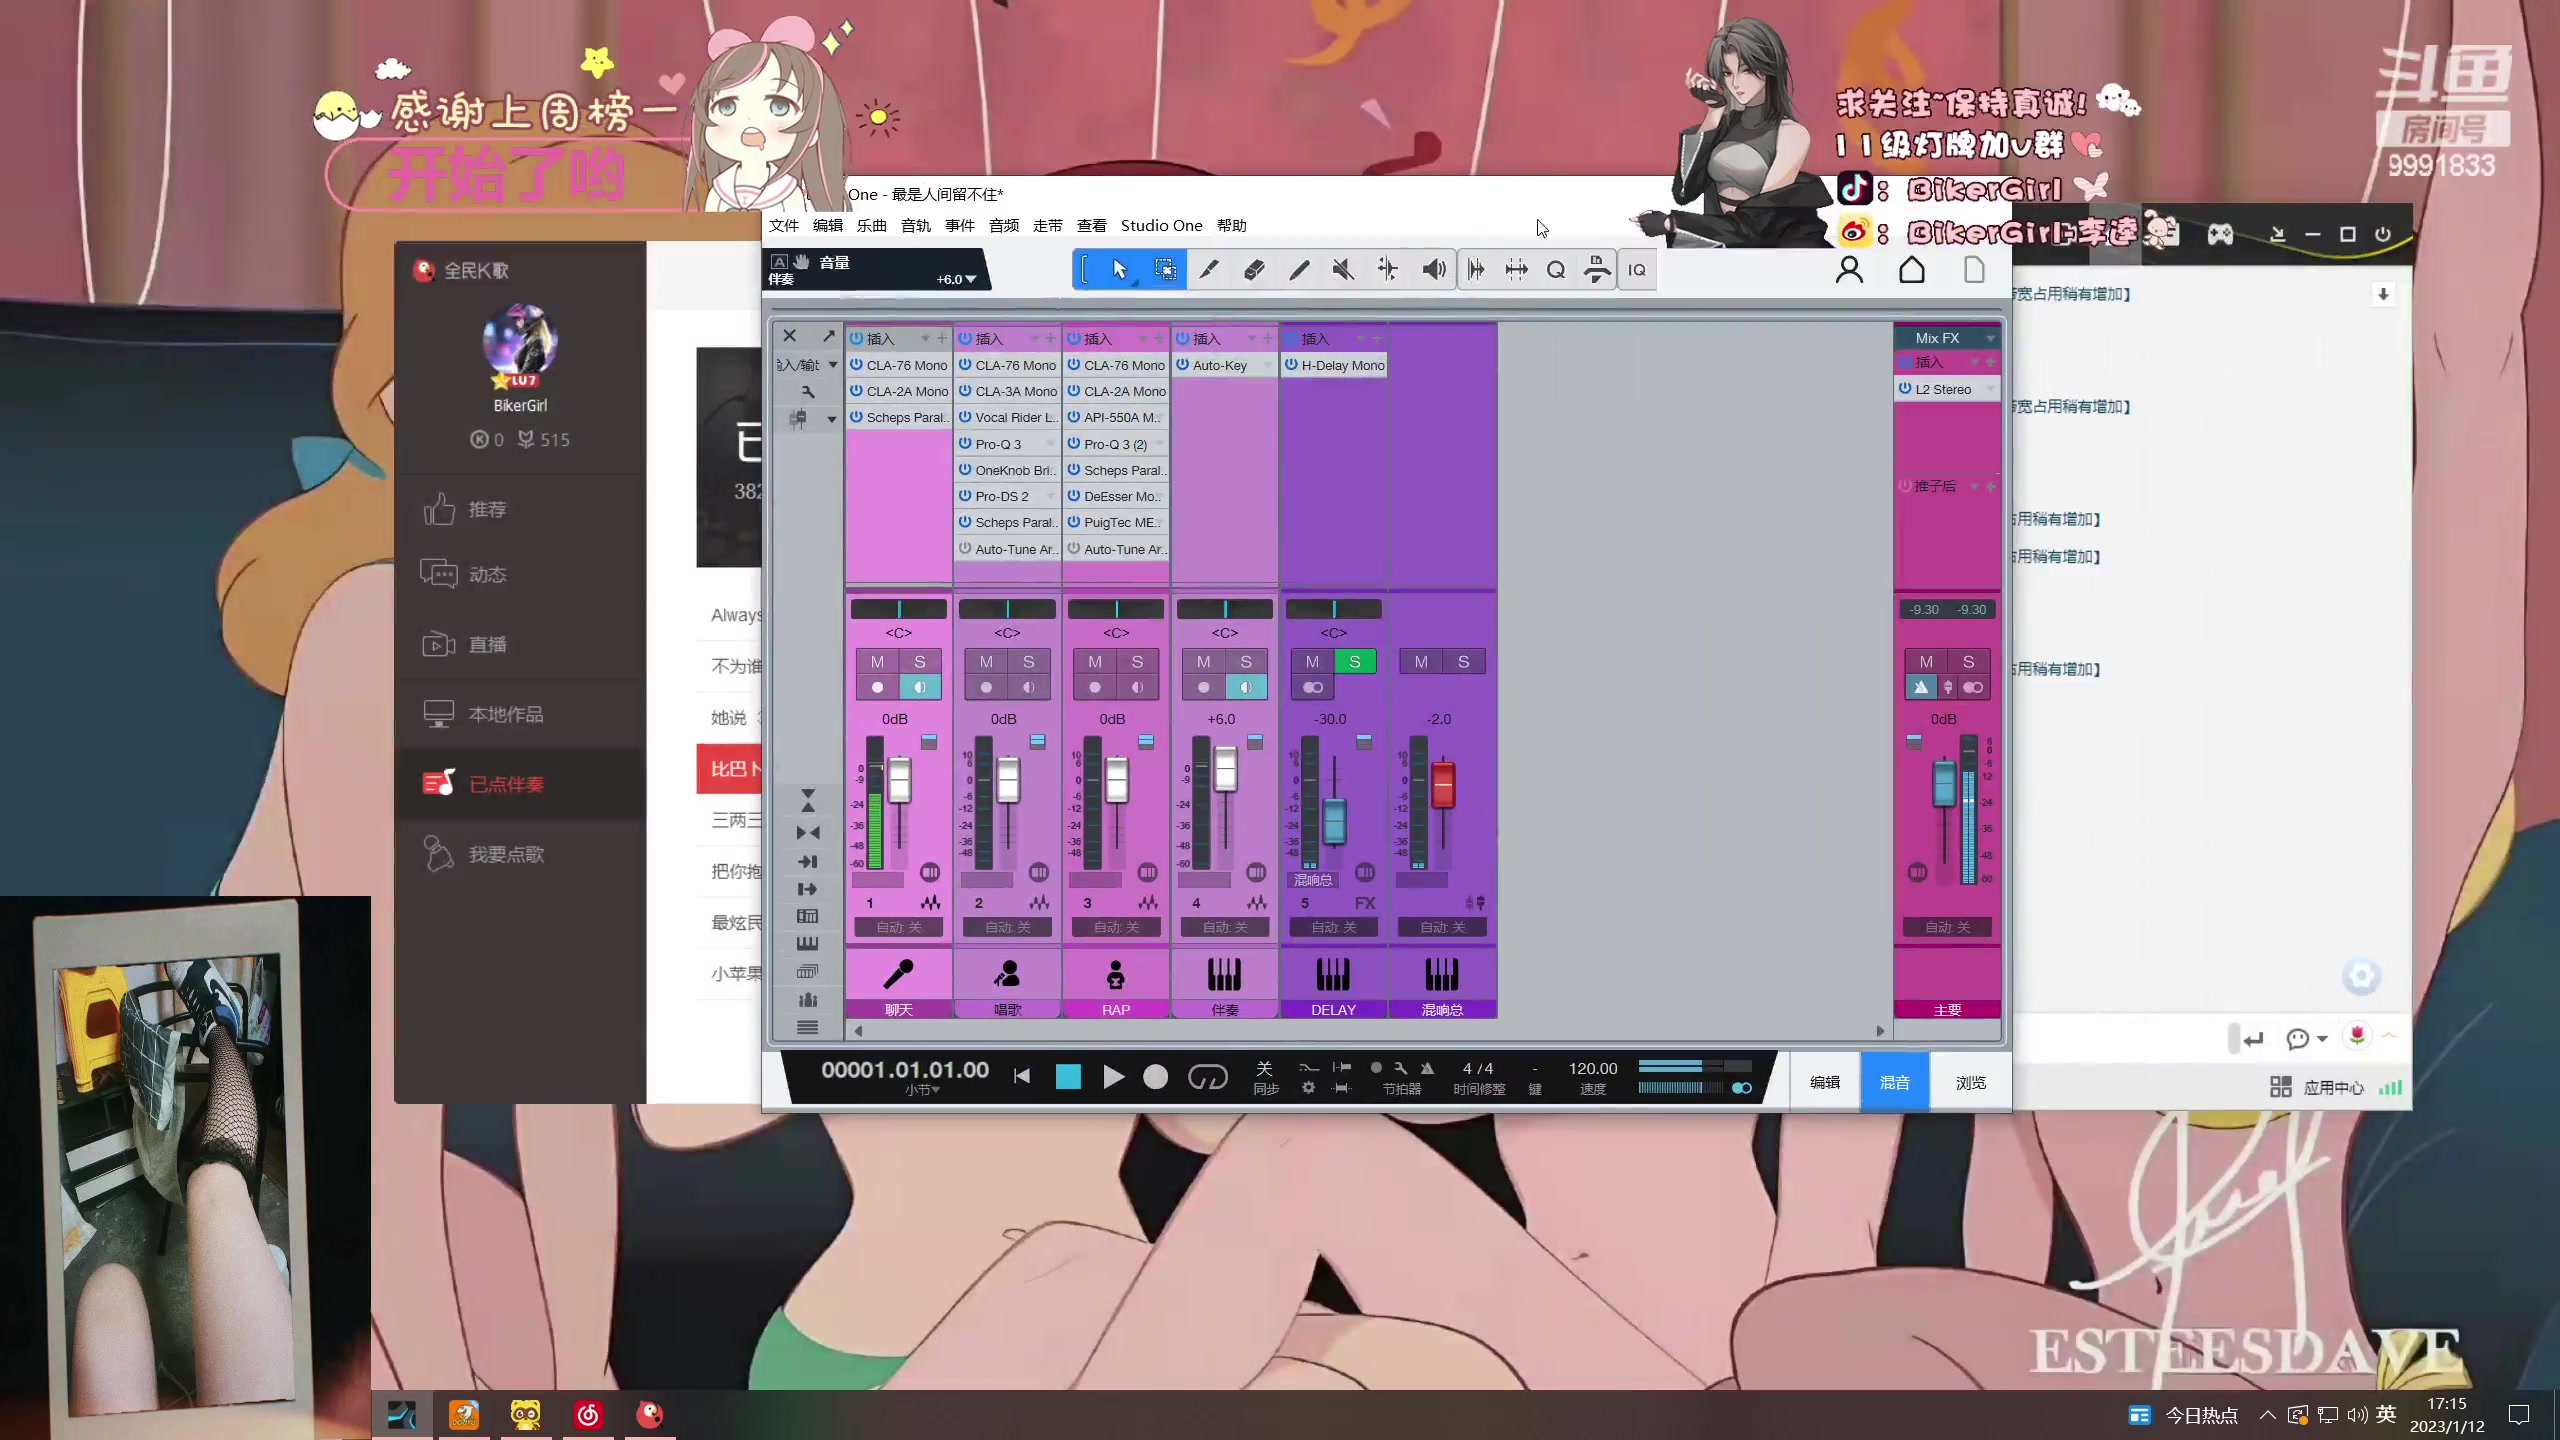Expand 输入/输出 section in mixer sidebar
This screenshot has height=1440, width=2560.
(832, 364)
